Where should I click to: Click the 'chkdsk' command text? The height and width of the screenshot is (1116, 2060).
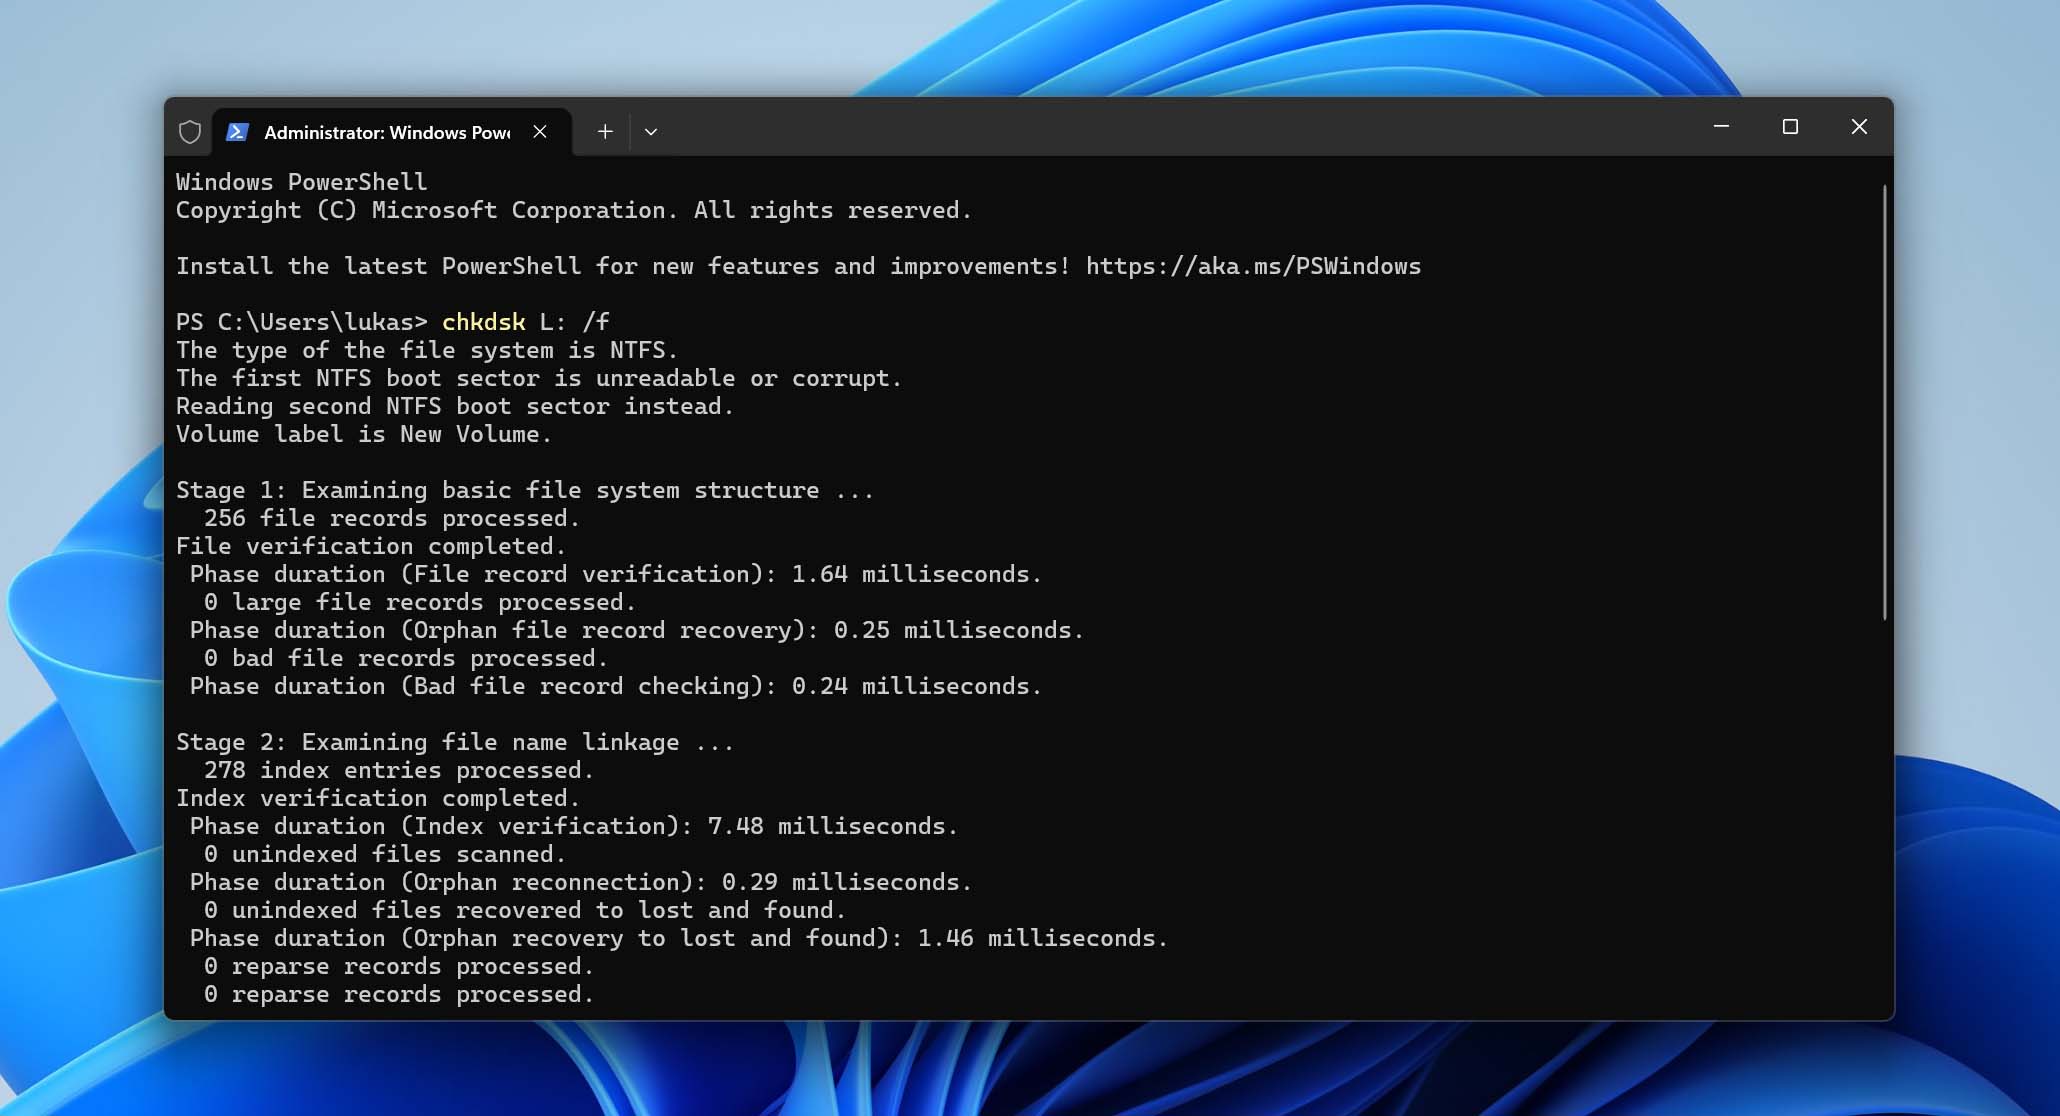pyautogui.click(x=484, y=322)
